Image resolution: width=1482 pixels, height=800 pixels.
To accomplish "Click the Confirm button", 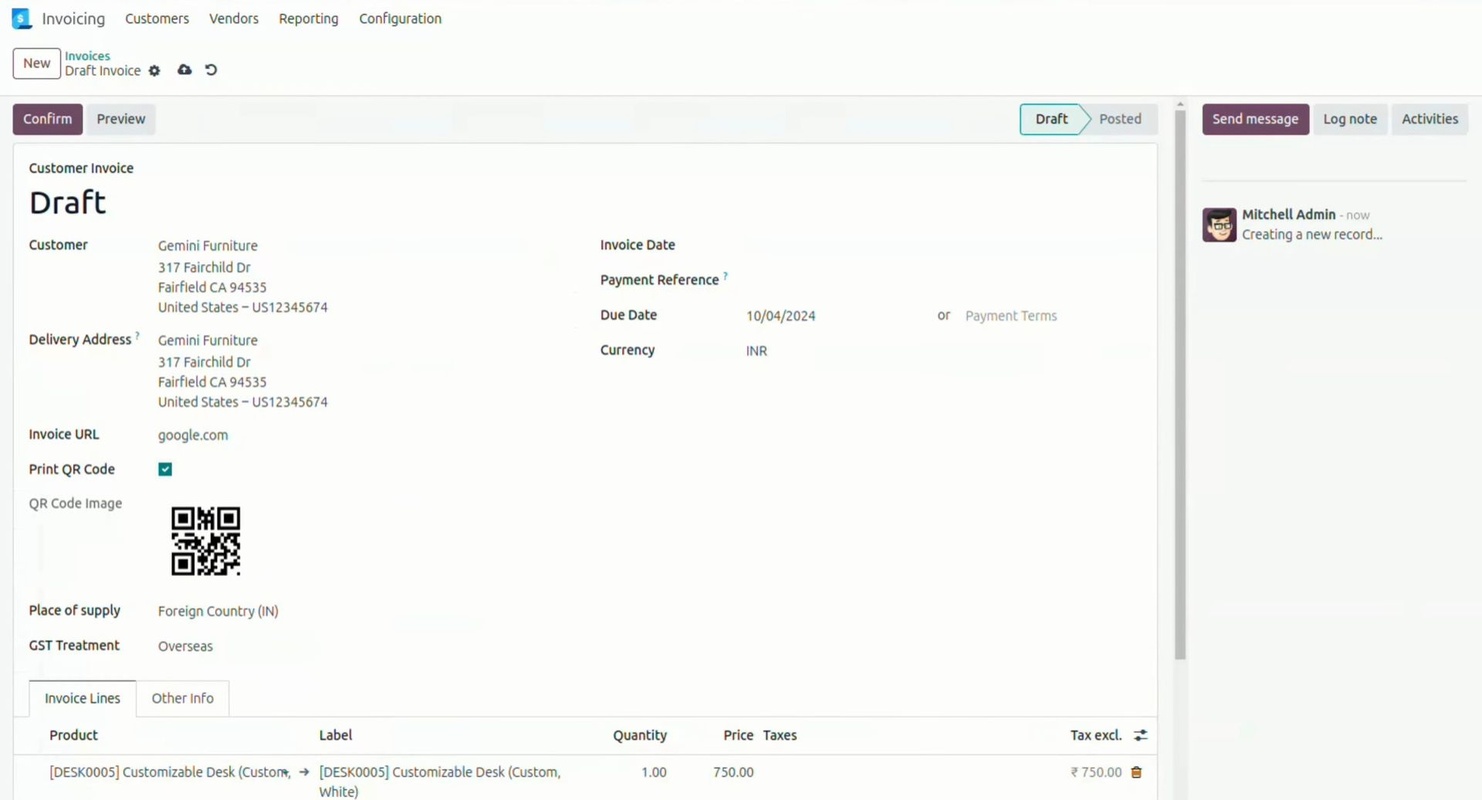I will 47,119.
